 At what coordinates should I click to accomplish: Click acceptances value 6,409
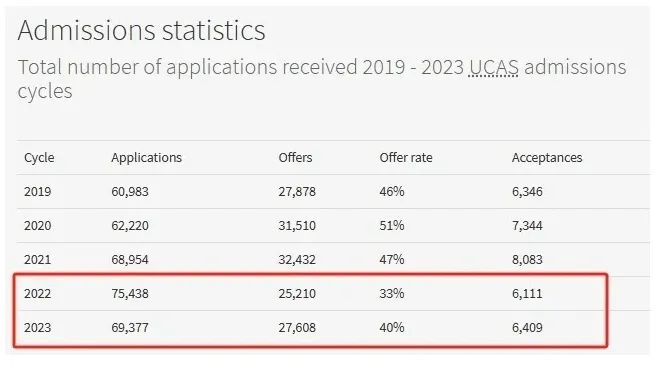[527, 327]
